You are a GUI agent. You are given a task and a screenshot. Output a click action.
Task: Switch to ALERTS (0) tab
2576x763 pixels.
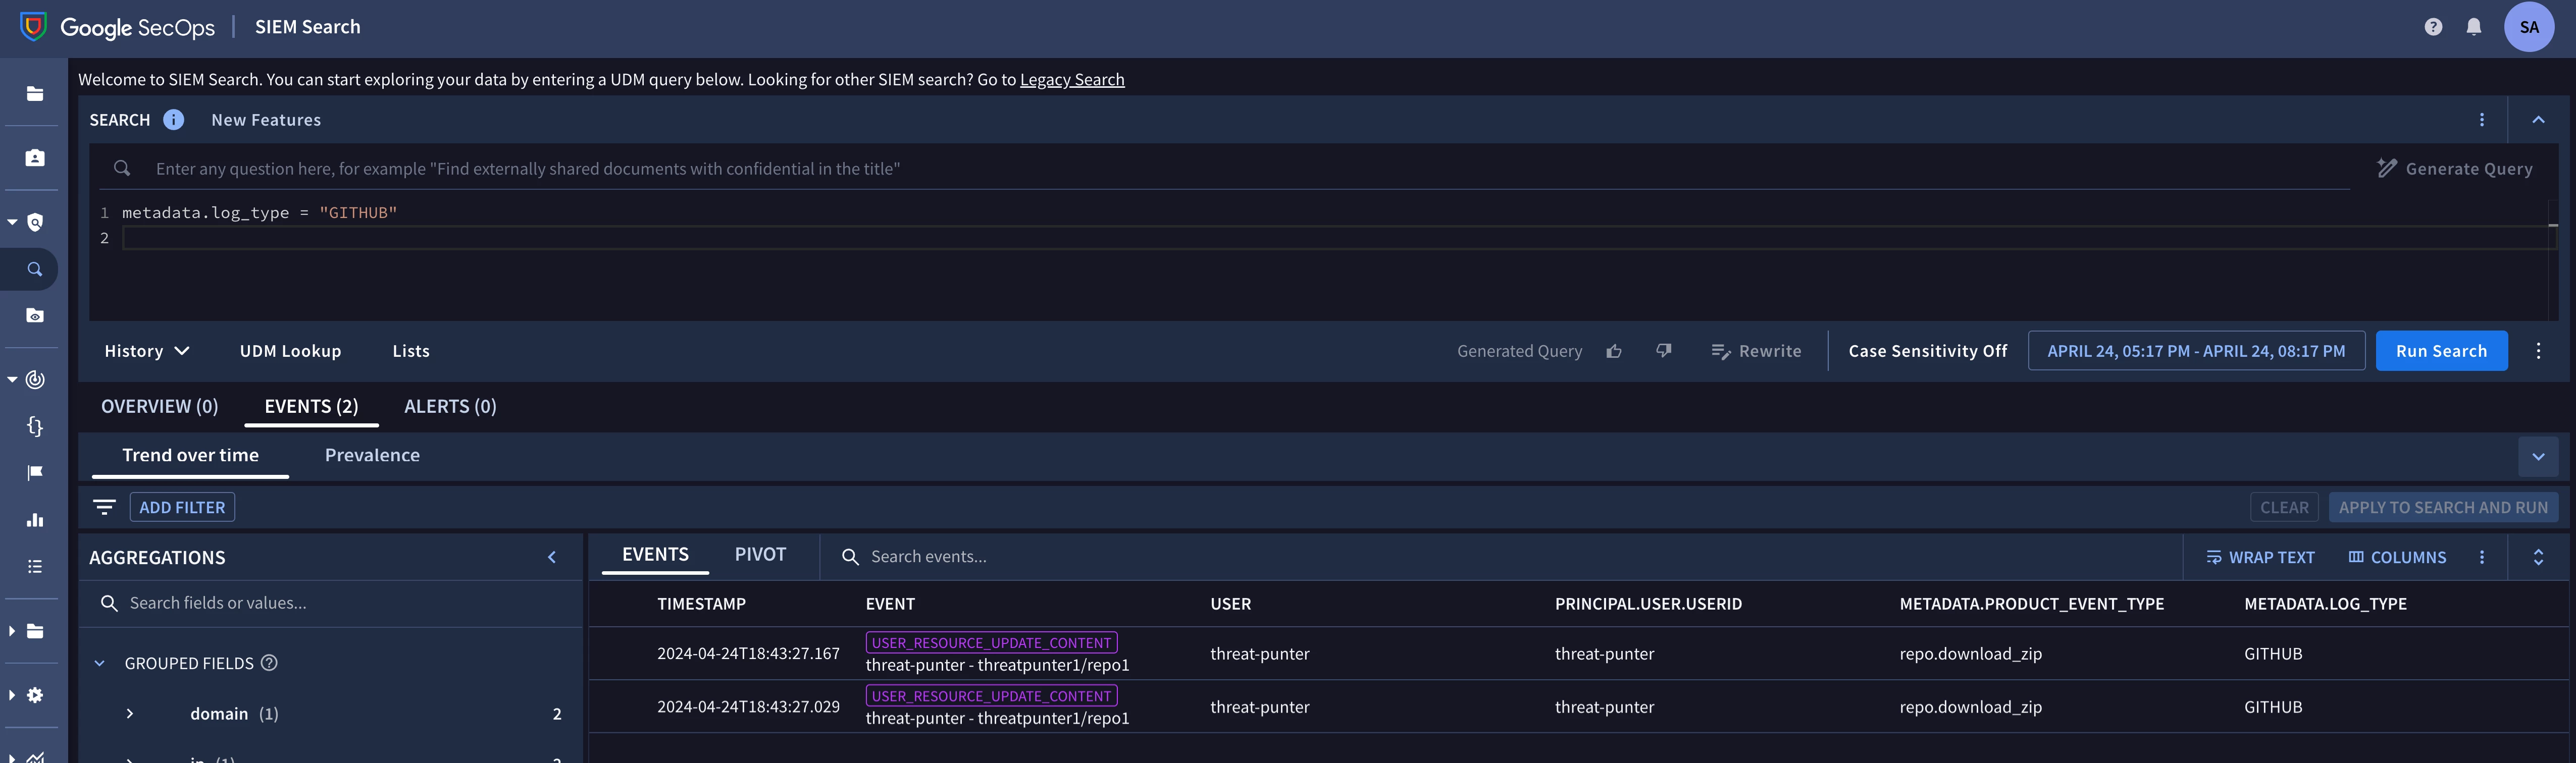(450, 406)
